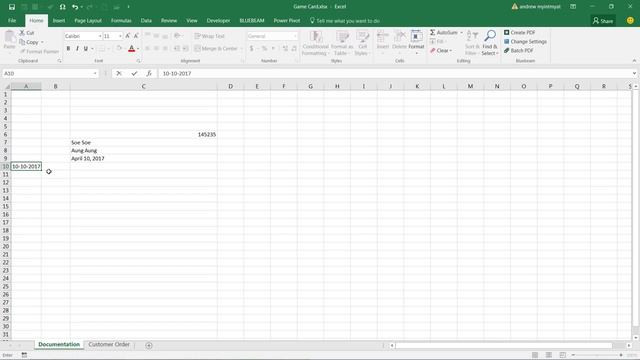Open the File menu
Viewport: 640px width, 360px height.
12,20
